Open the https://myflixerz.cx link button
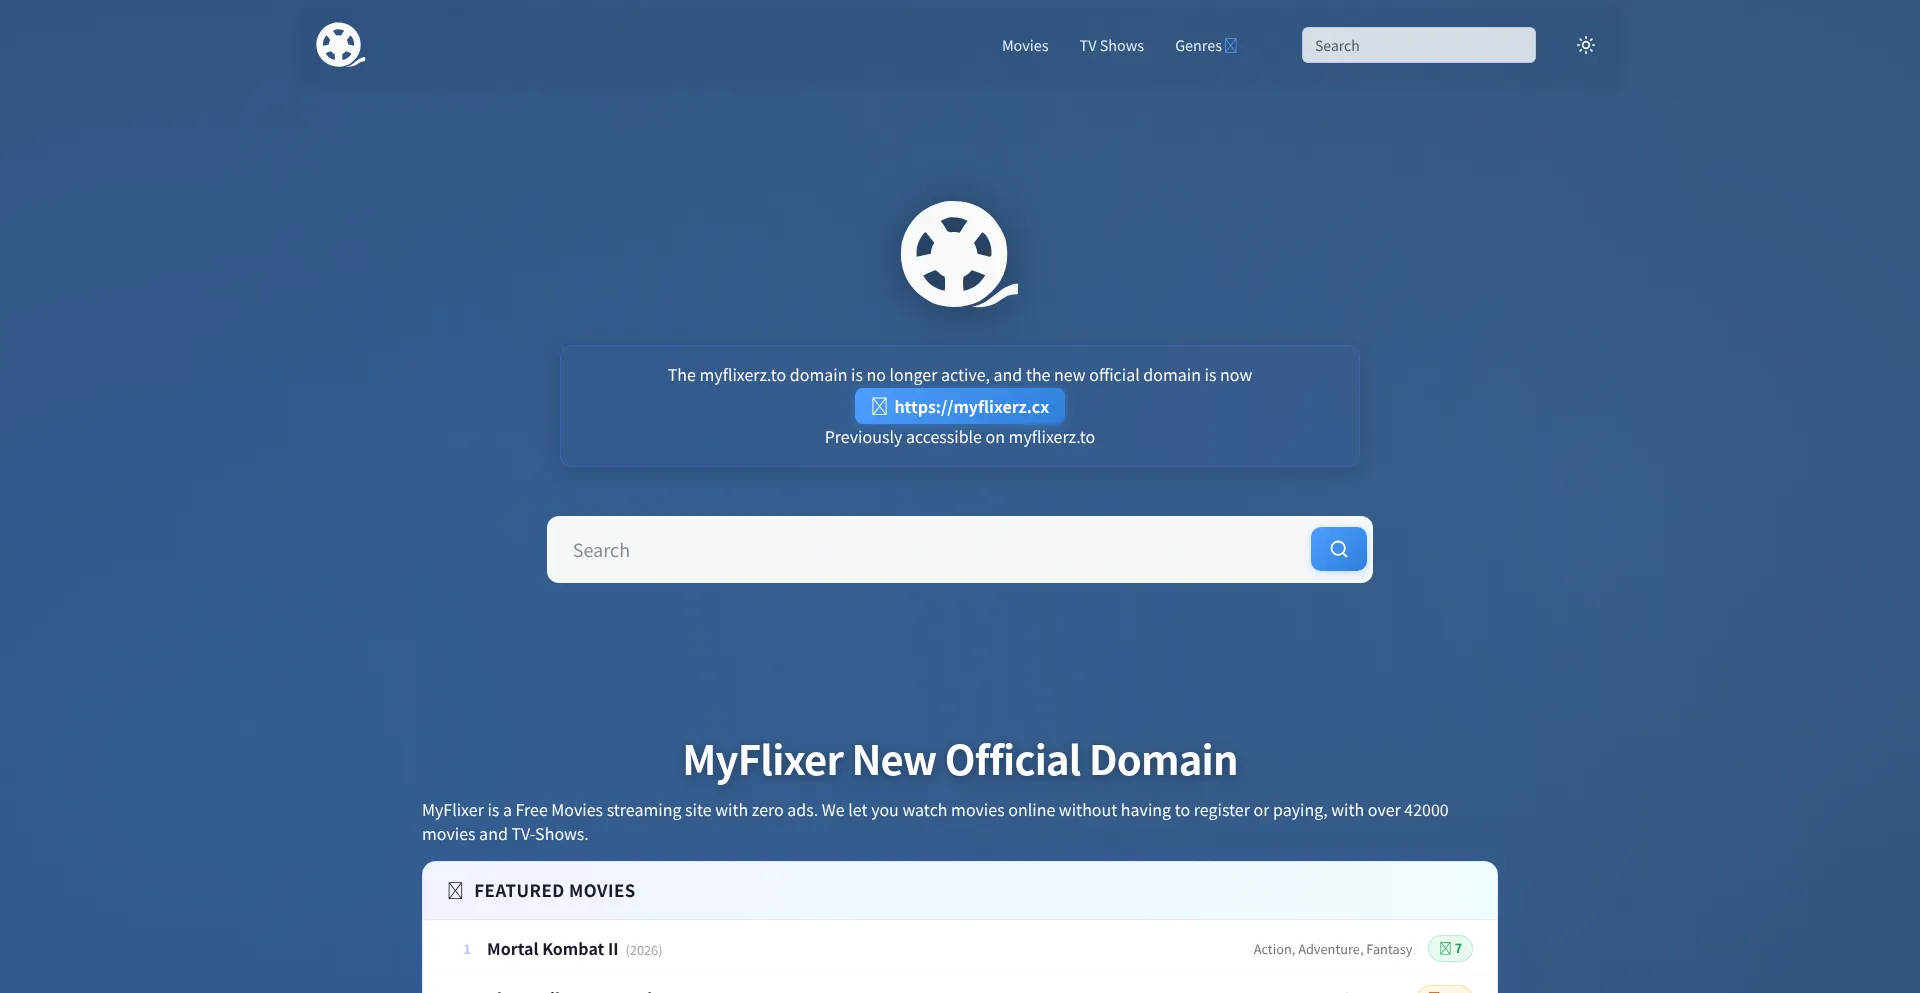The height and width of the screenshot is (993, 1920). click(960, 406)
